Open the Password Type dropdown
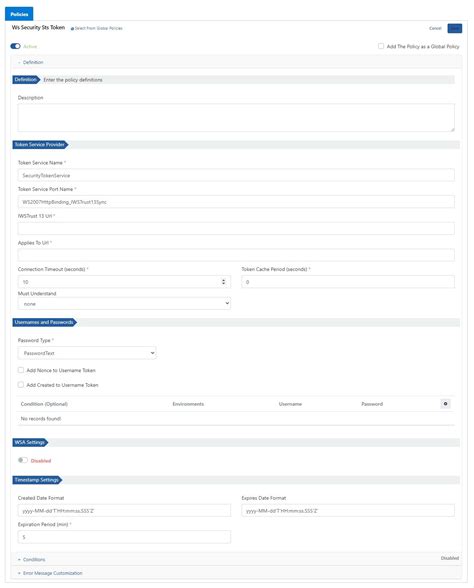 [x=87, y=353]
